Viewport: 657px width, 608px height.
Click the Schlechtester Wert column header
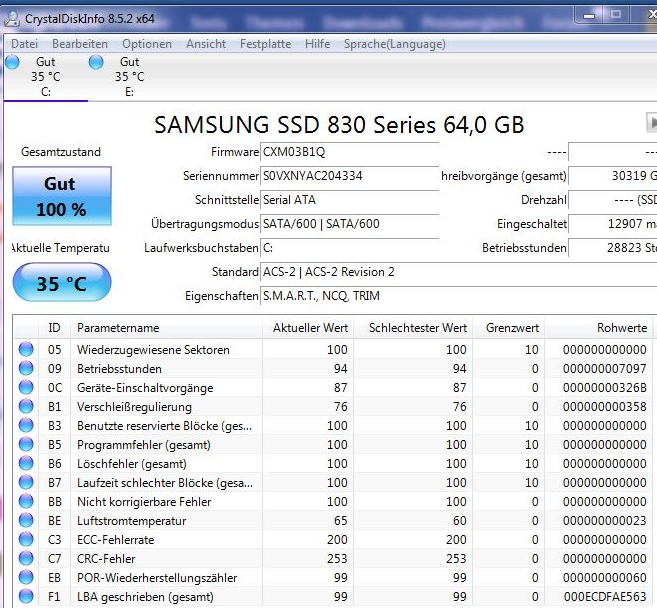(x=413, y=328)
